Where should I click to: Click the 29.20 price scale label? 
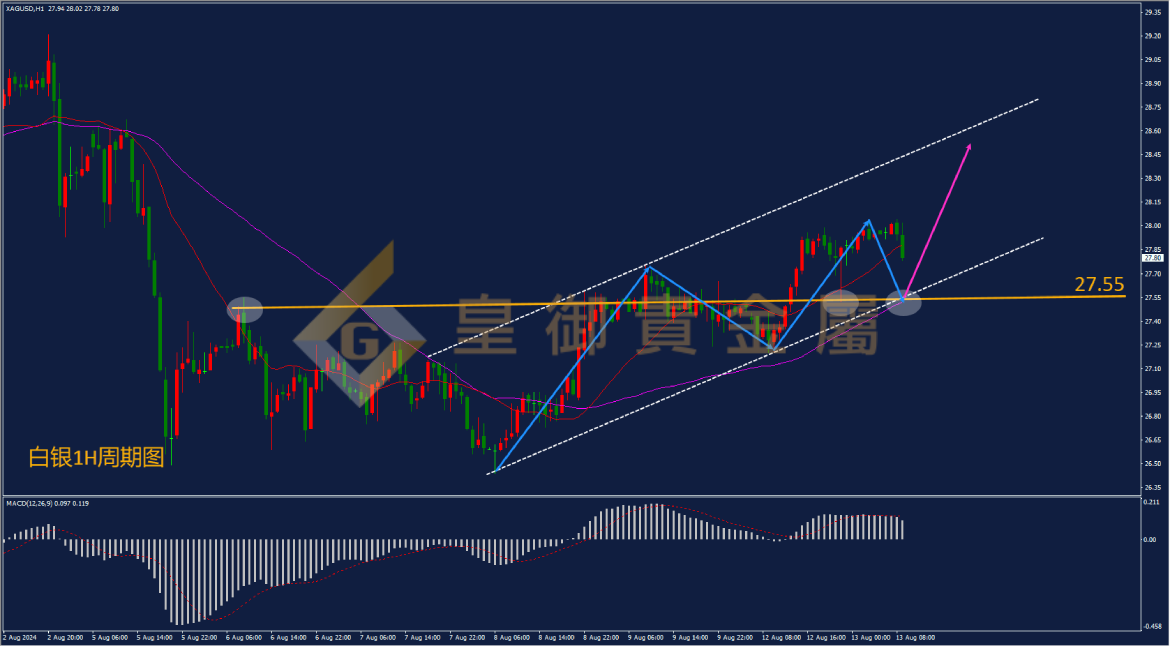(x=1153, y=36)
